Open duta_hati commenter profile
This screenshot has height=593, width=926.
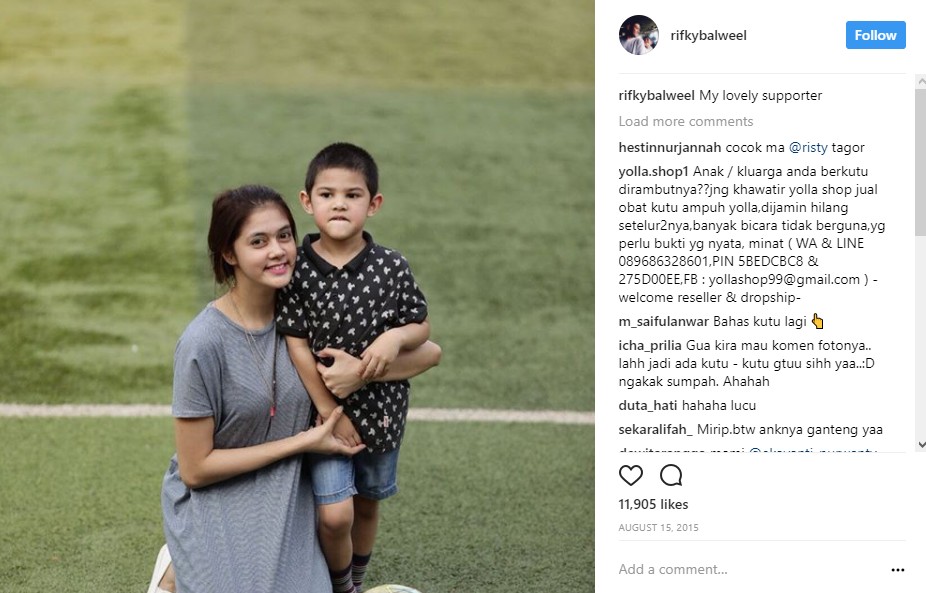[647, 406]
